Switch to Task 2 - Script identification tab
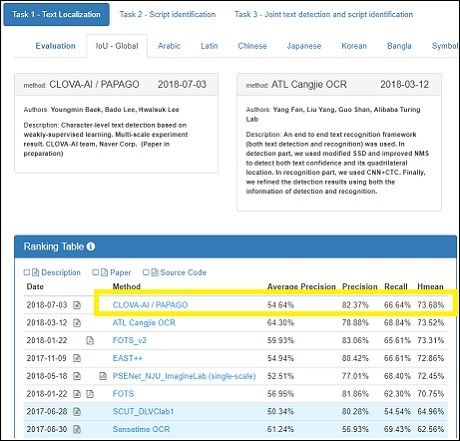 (168, 14)
